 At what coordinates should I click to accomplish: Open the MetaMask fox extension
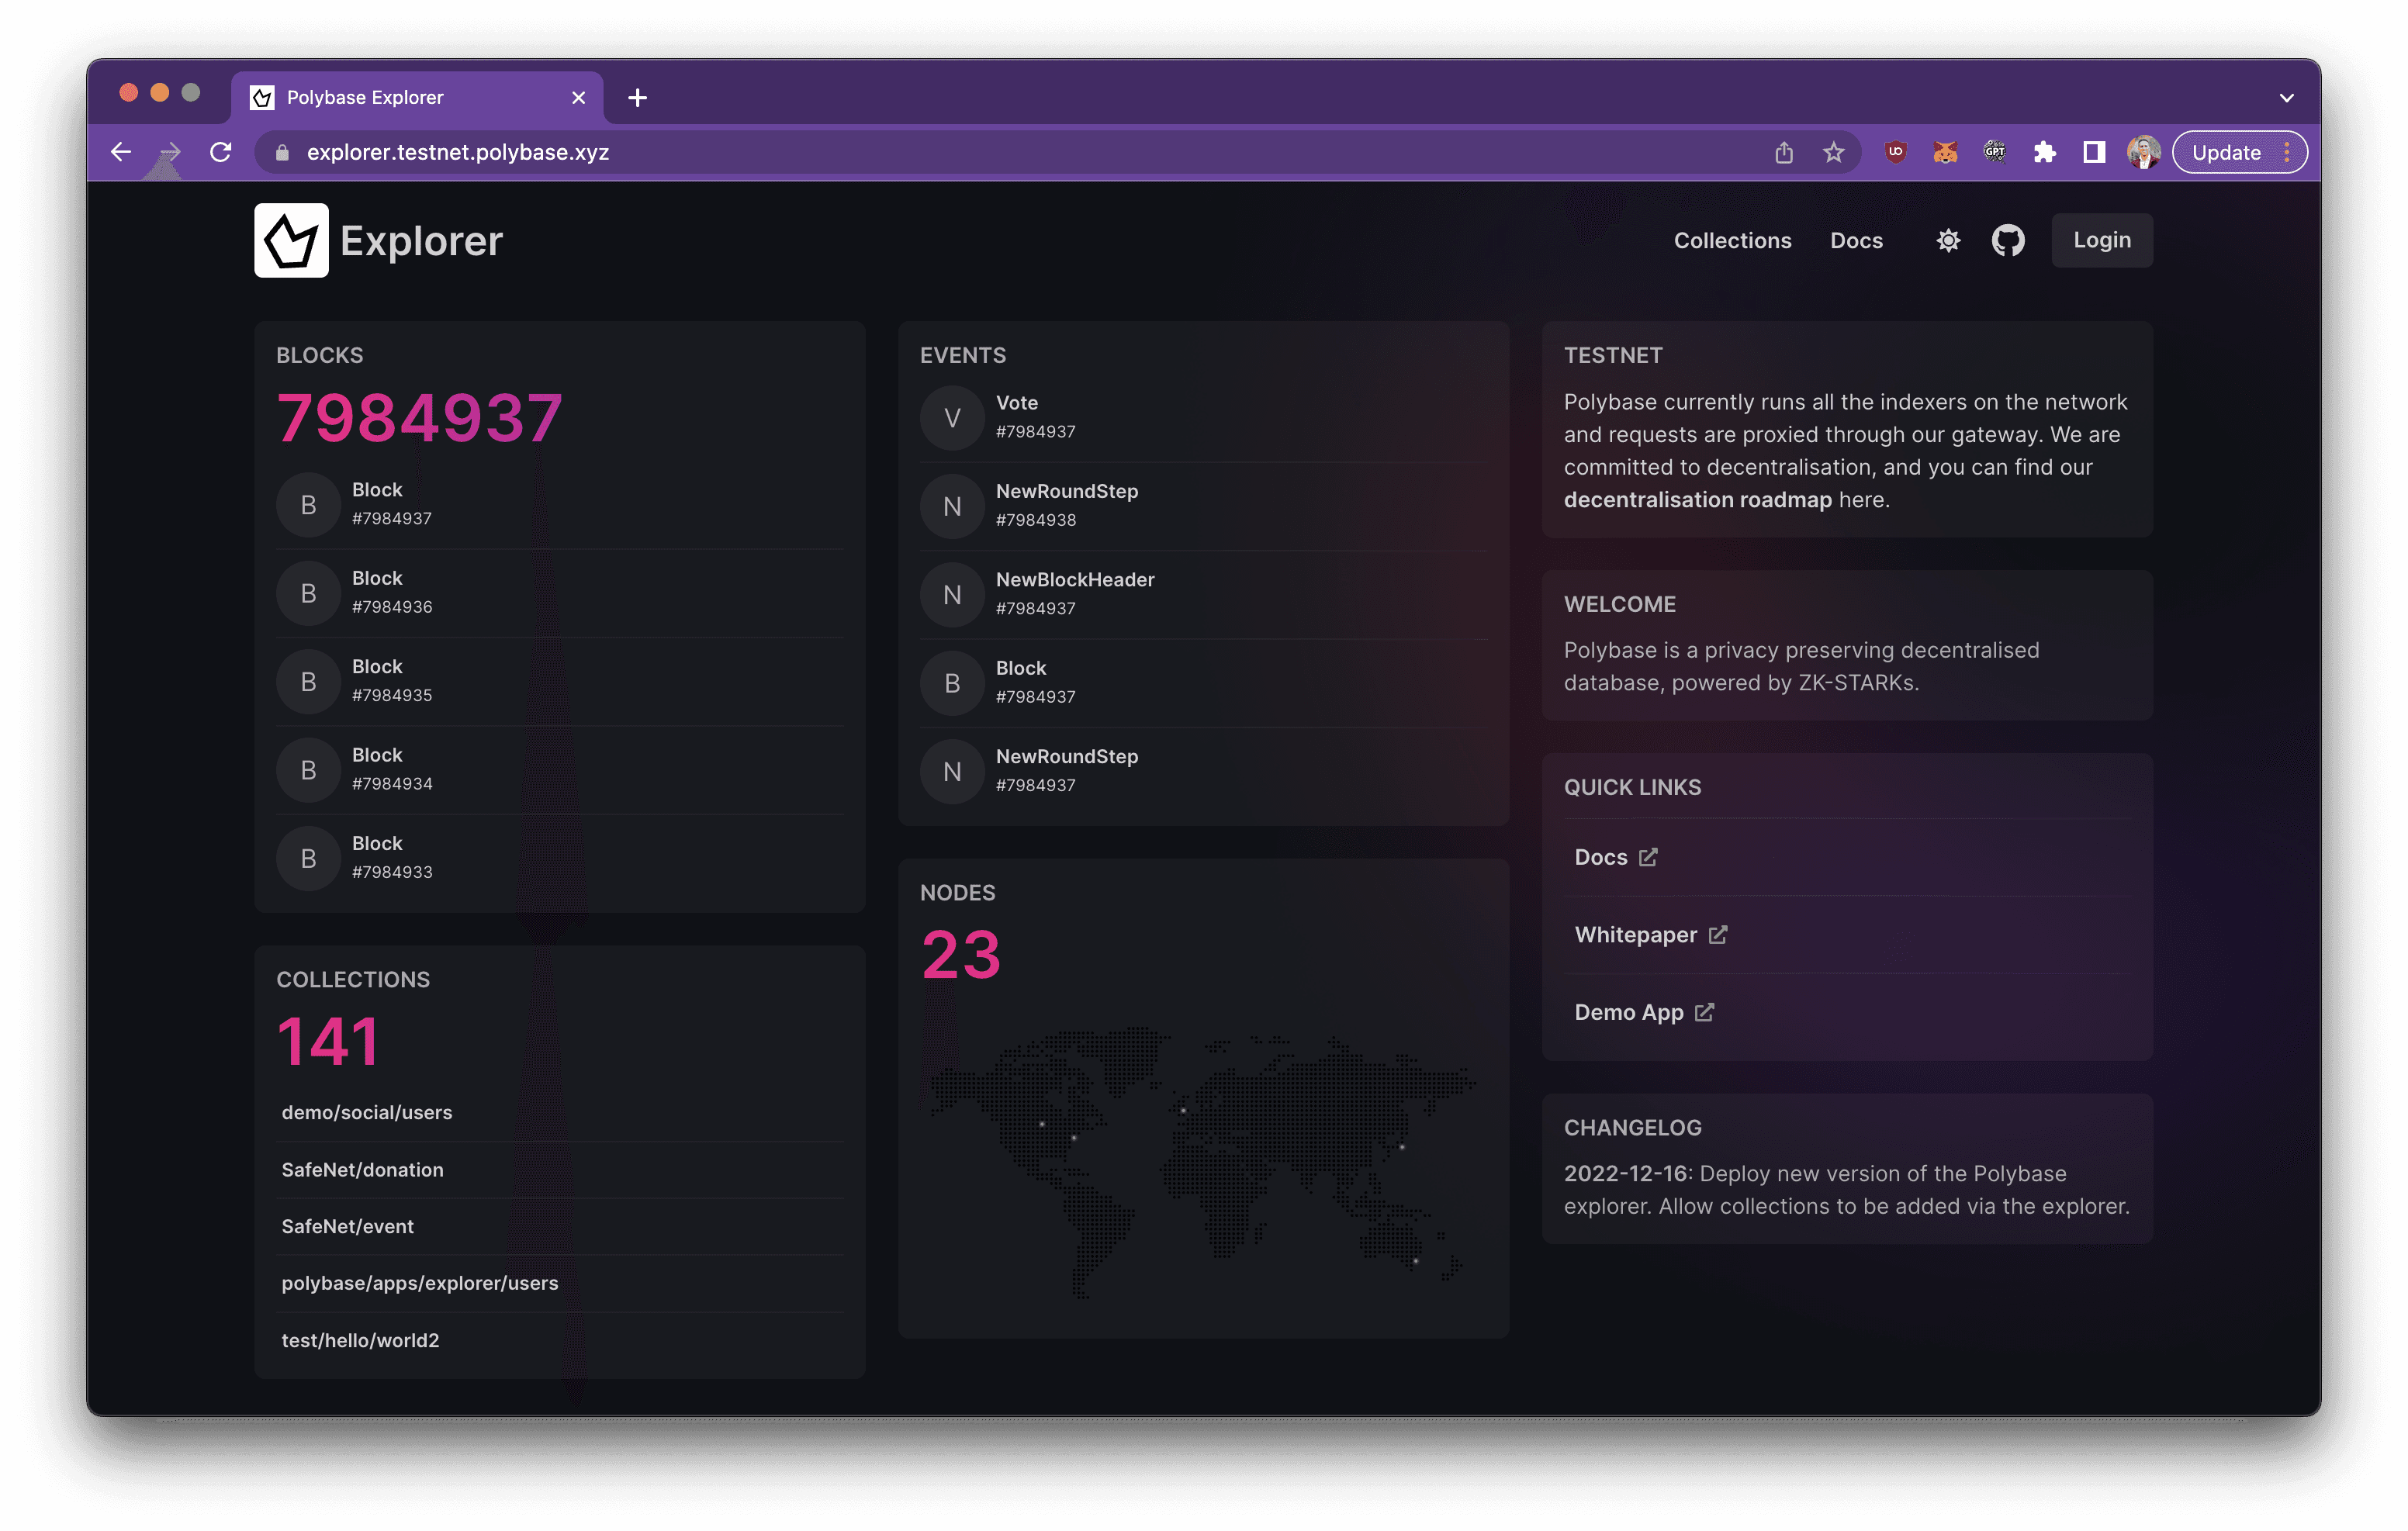[1944, 152]
